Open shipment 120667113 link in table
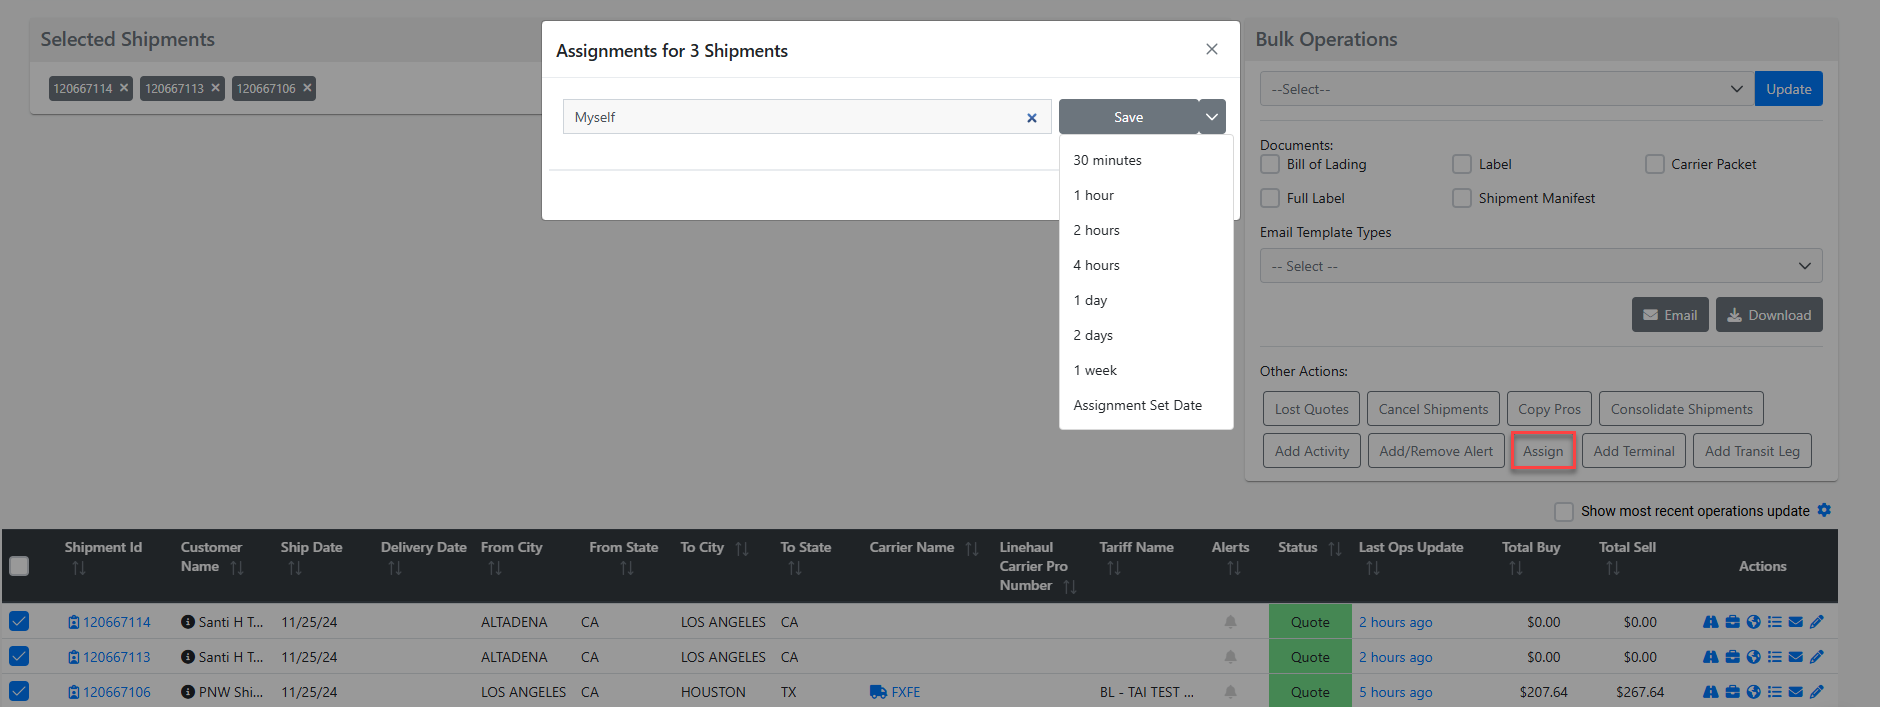Screen dimensions: 1880x707 pyautogui.click(x=117, y=657)
